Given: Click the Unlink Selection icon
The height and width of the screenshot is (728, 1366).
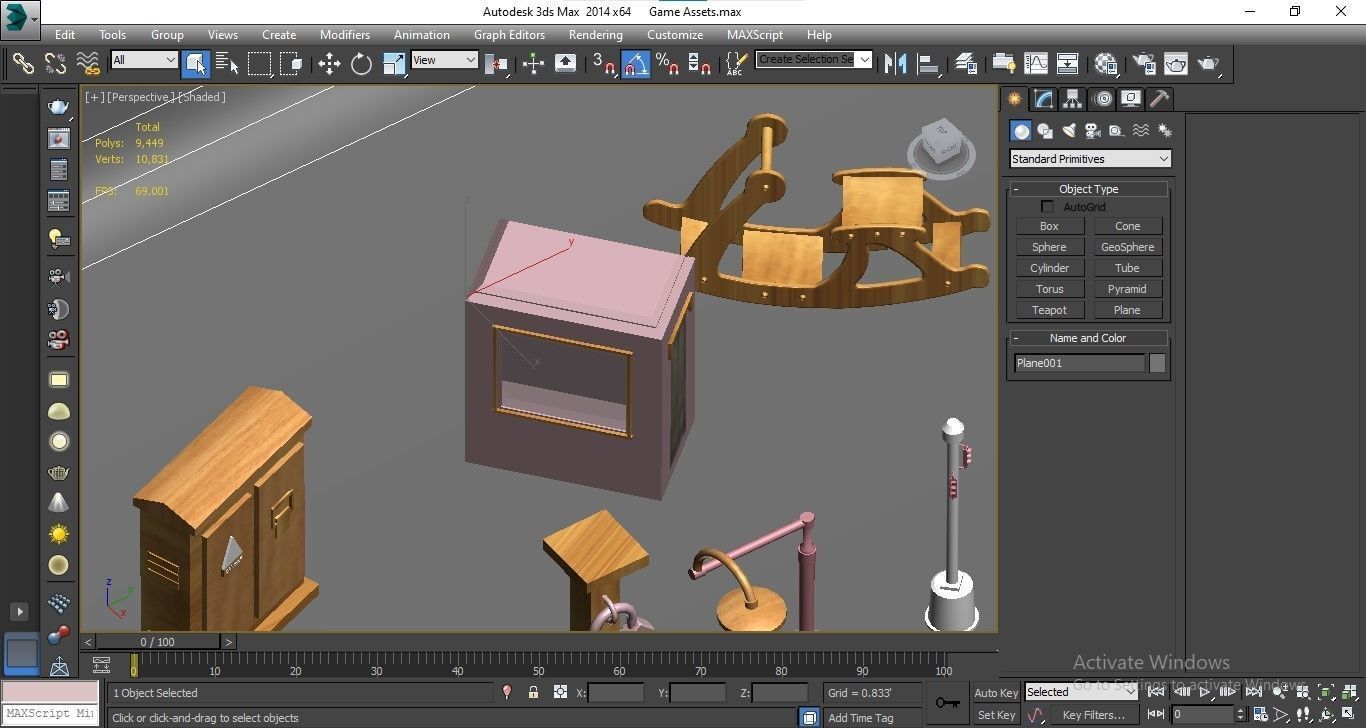Looking at the screenshot, I should point(56,64).
